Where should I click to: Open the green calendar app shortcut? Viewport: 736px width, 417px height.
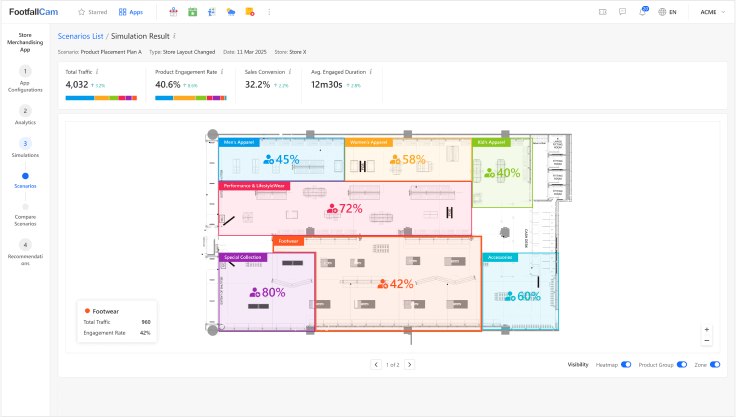point(192,12)
